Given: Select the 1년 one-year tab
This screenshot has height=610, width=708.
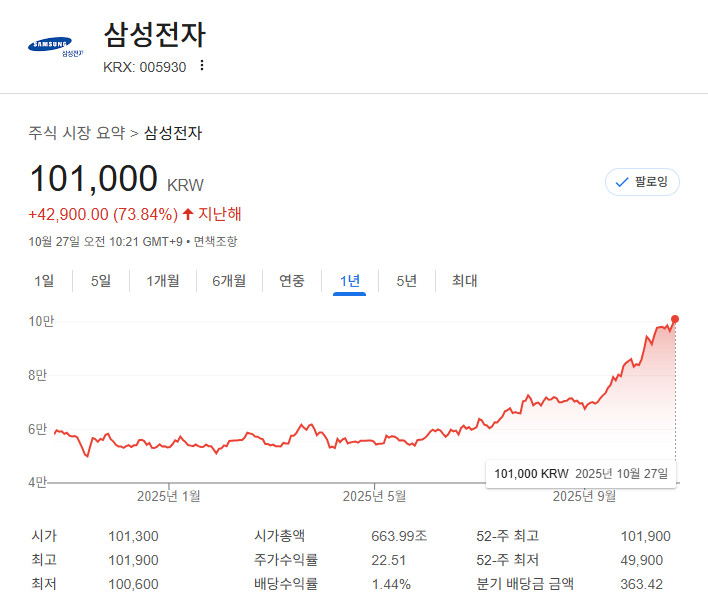Looking at the screenshot, I should (349, 281).
